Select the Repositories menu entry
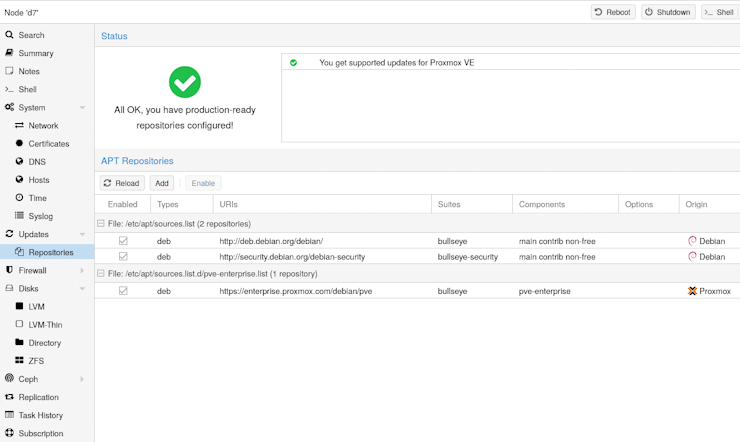The width and height of the screenshot is (740, 442). pos(47,252)
